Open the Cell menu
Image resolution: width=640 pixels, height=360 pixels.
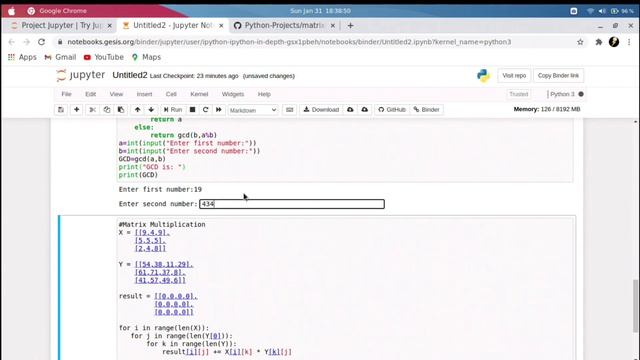point(171,94)
